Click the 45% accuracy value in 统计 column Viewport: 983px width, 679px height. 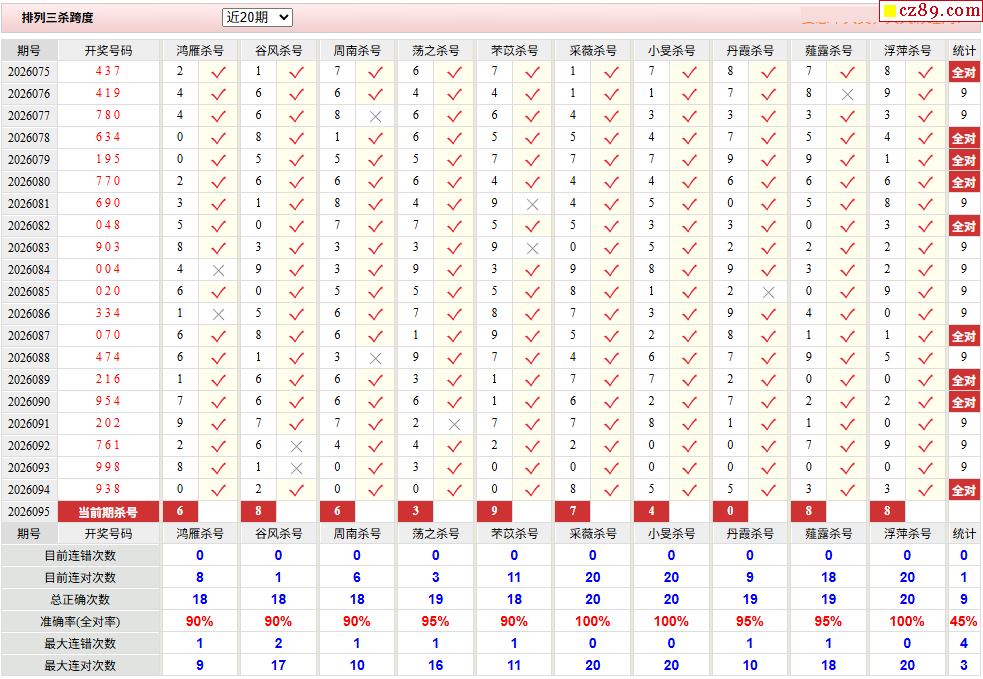(964, 621)
